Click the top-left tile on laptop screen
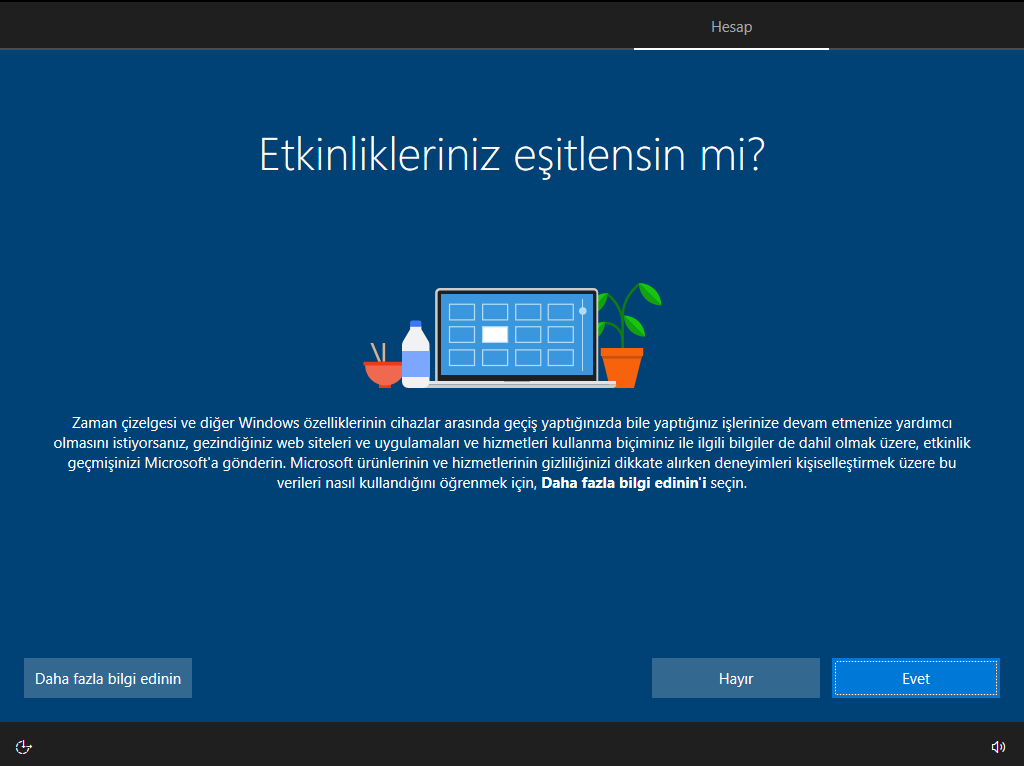 click(x=461, y=312)
